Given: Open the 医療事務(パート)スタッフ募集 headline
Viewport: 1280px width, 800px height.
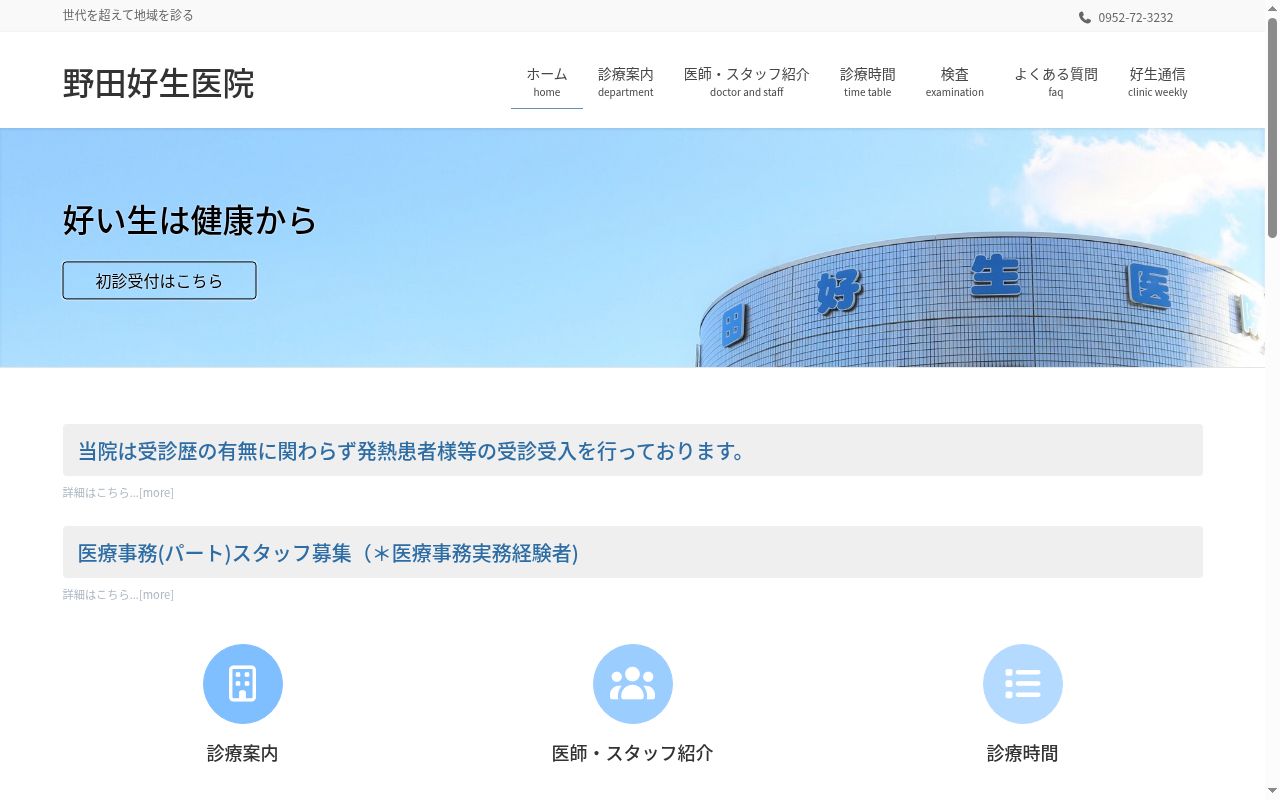Looking at the screenshot, I should (x=328, y=553).
